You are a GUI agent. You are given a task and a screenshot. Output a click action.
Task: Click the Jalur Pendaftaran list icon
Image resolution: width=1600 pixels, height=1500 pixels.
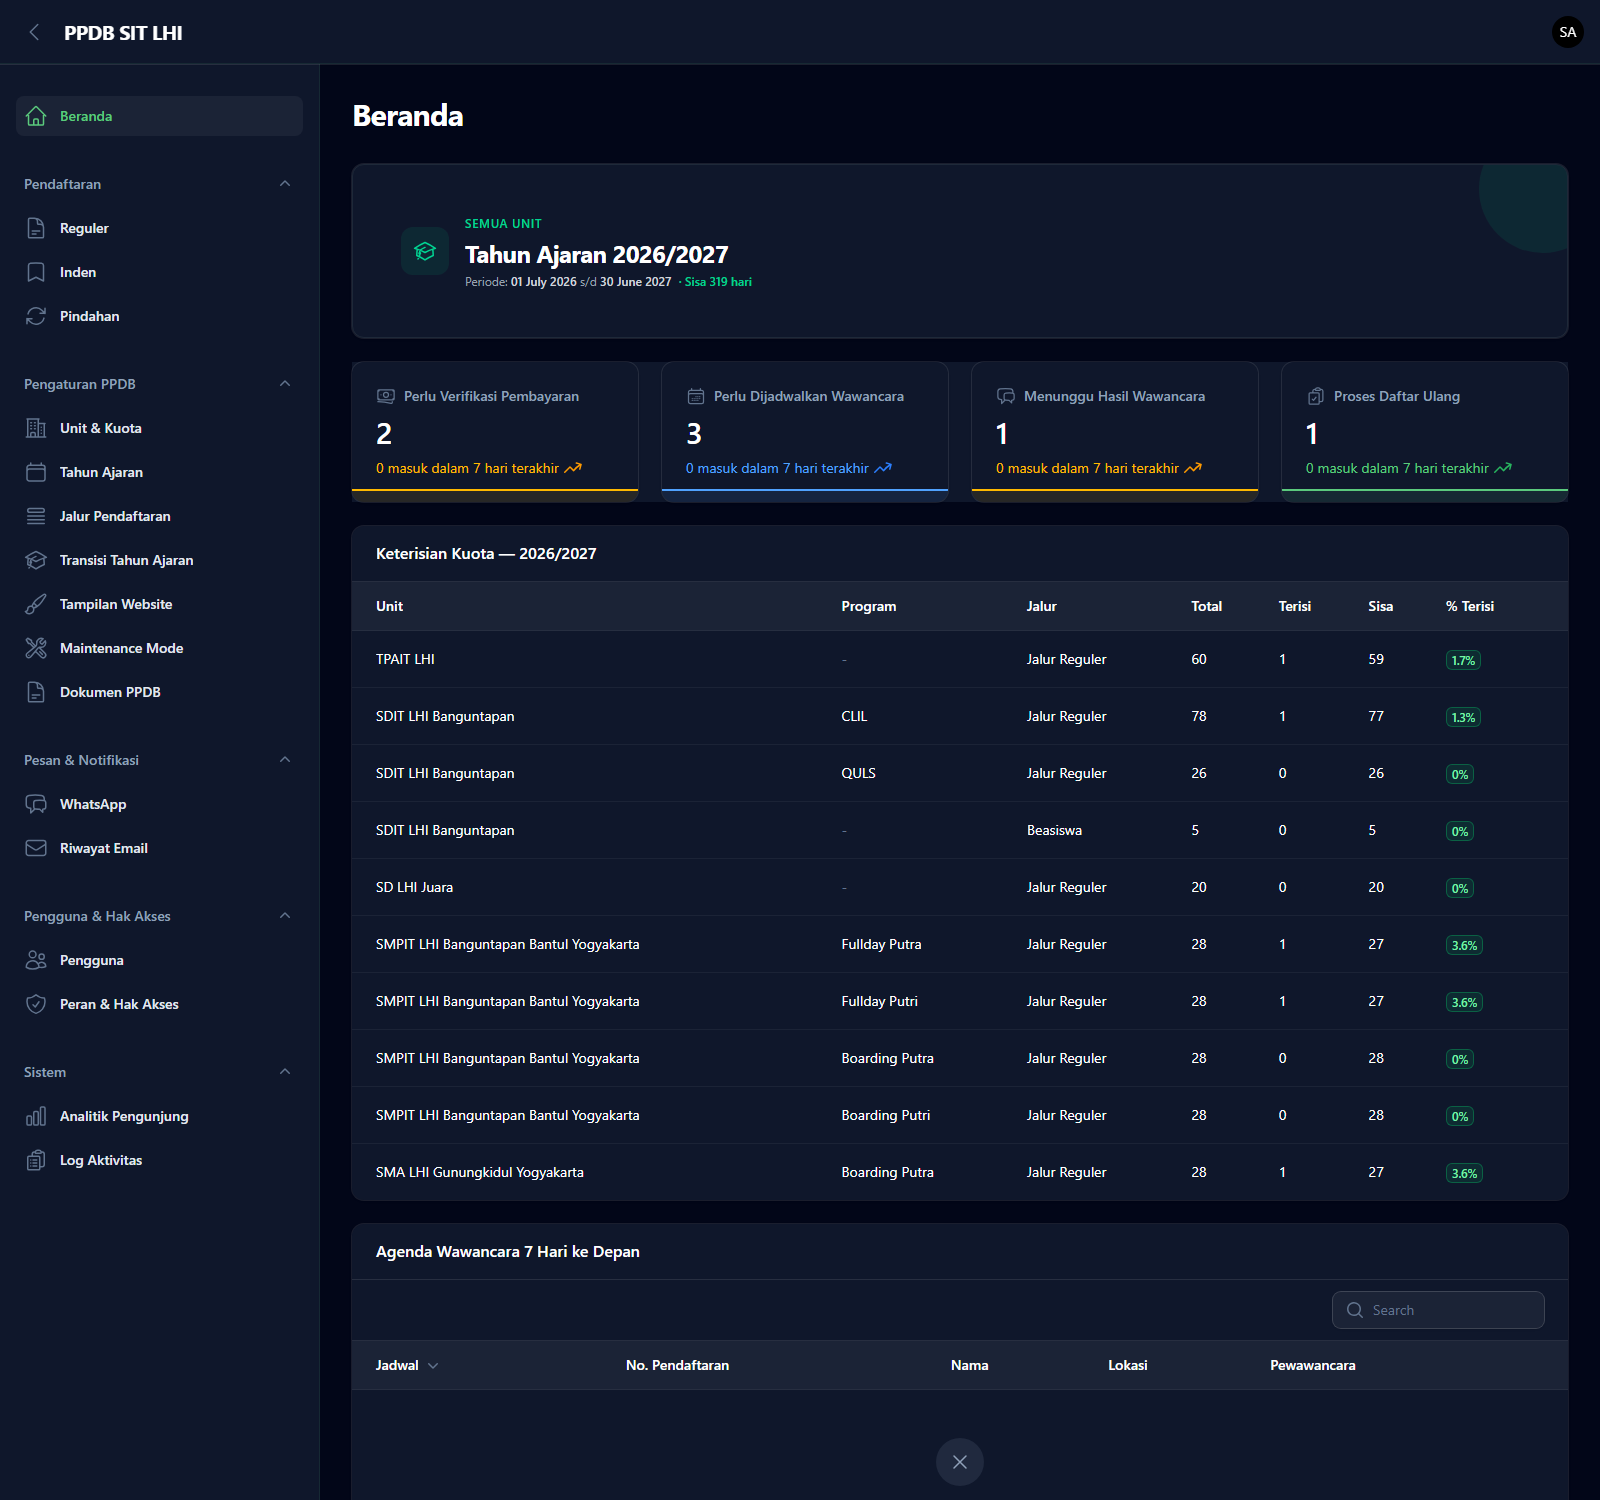pyautogui.click(x=36, y=516)
